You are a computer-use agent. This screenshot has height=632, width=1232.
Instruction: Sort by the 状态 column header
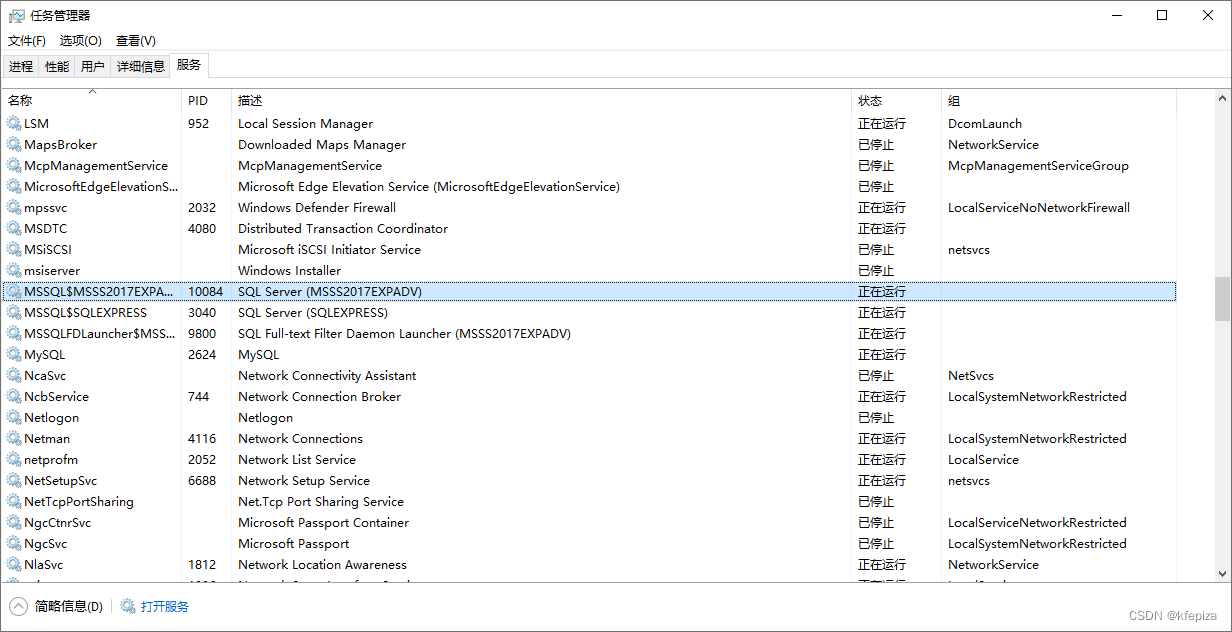pos(897,101)
